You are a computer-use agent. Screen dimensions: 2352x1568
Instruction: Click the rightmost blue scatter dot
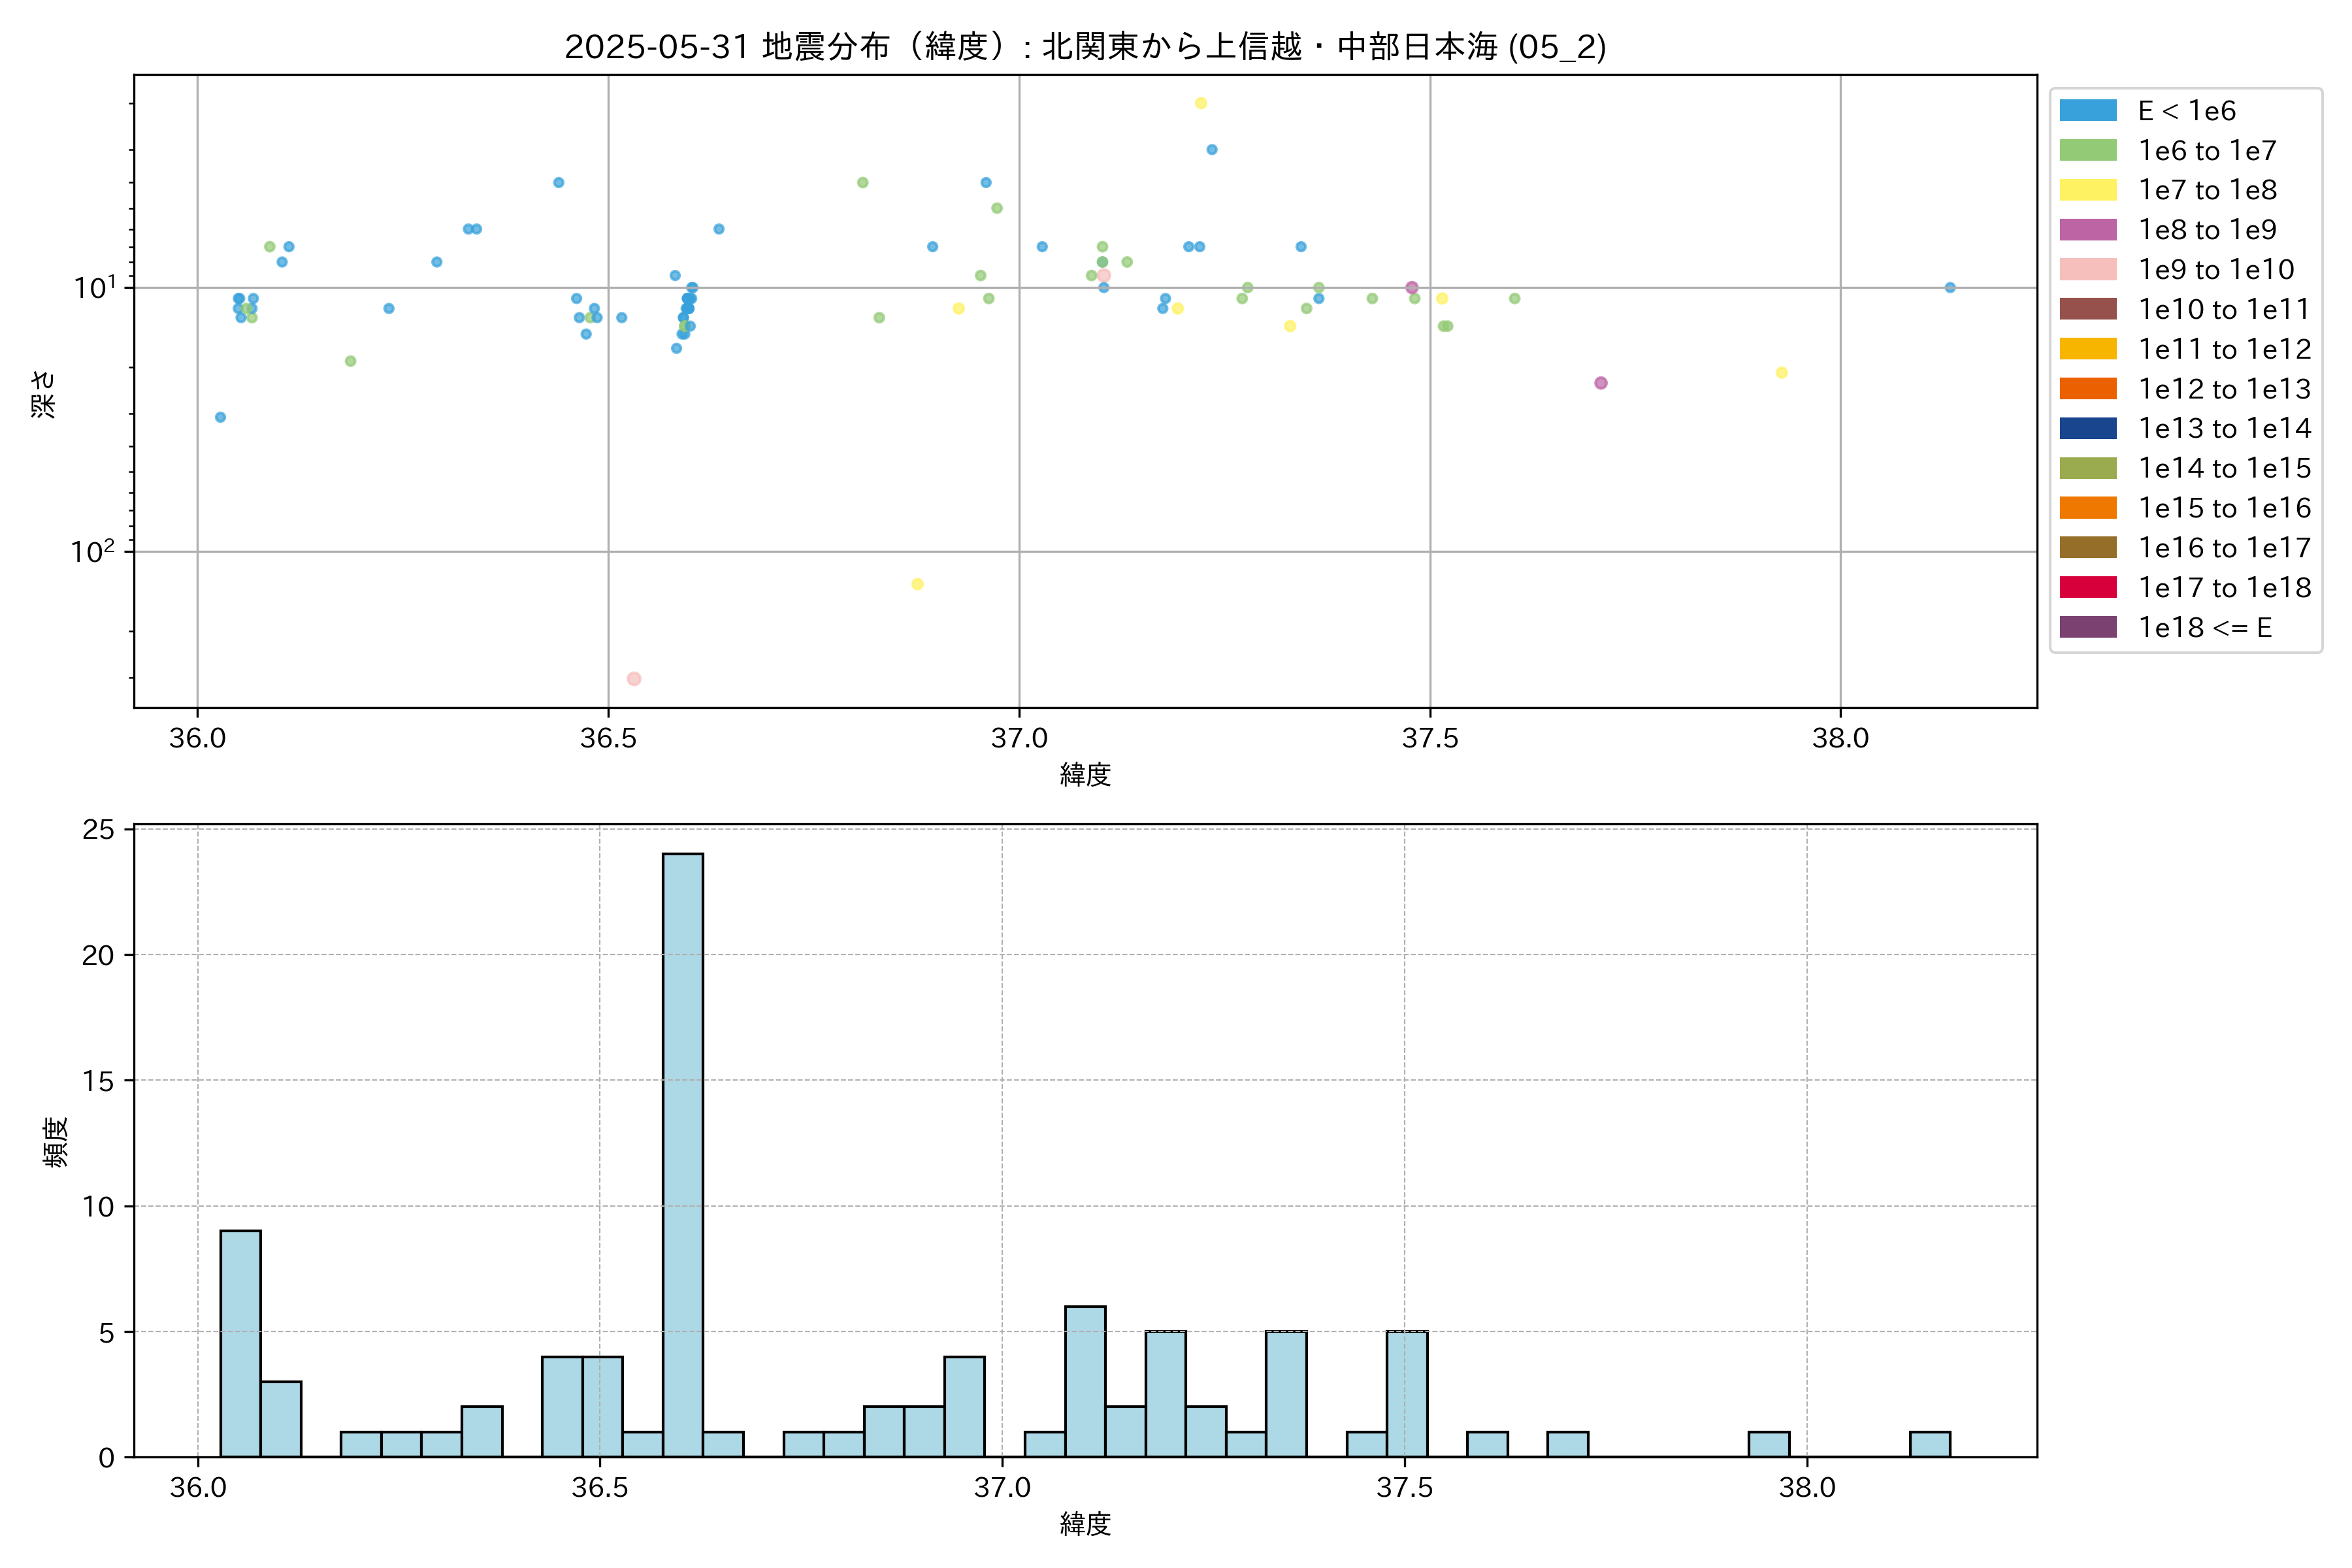click(1950, 288)
